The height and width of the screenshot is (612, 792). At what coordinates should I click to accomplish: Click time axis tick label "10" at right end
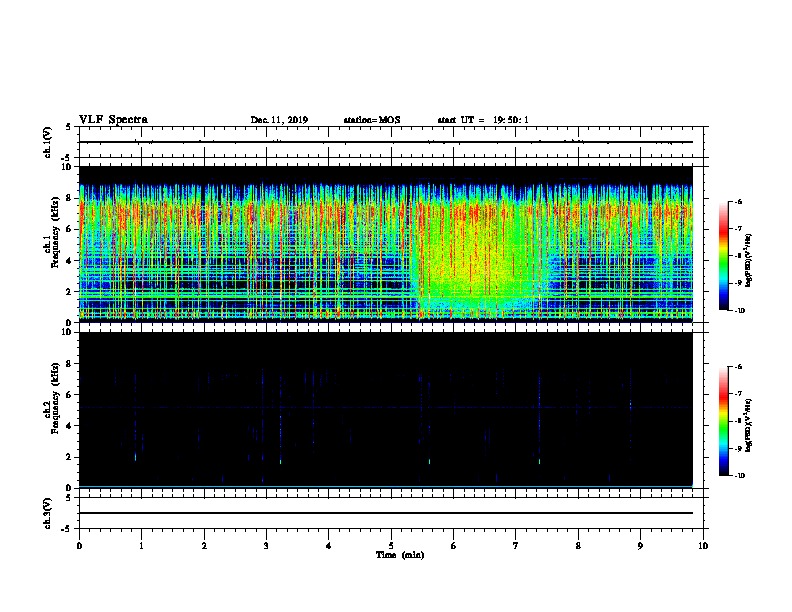[703, 545]
